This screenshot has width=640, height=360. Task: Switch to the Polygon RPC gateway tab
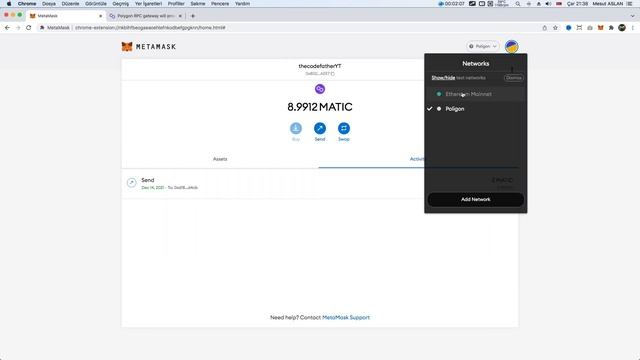click(x=145, y=16)
